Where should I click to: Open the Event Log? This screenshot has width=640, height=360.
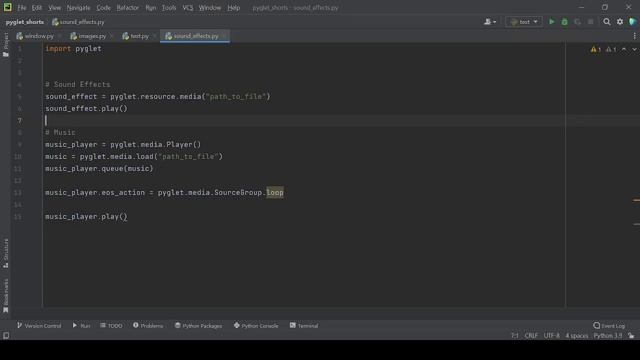[609, 326]
